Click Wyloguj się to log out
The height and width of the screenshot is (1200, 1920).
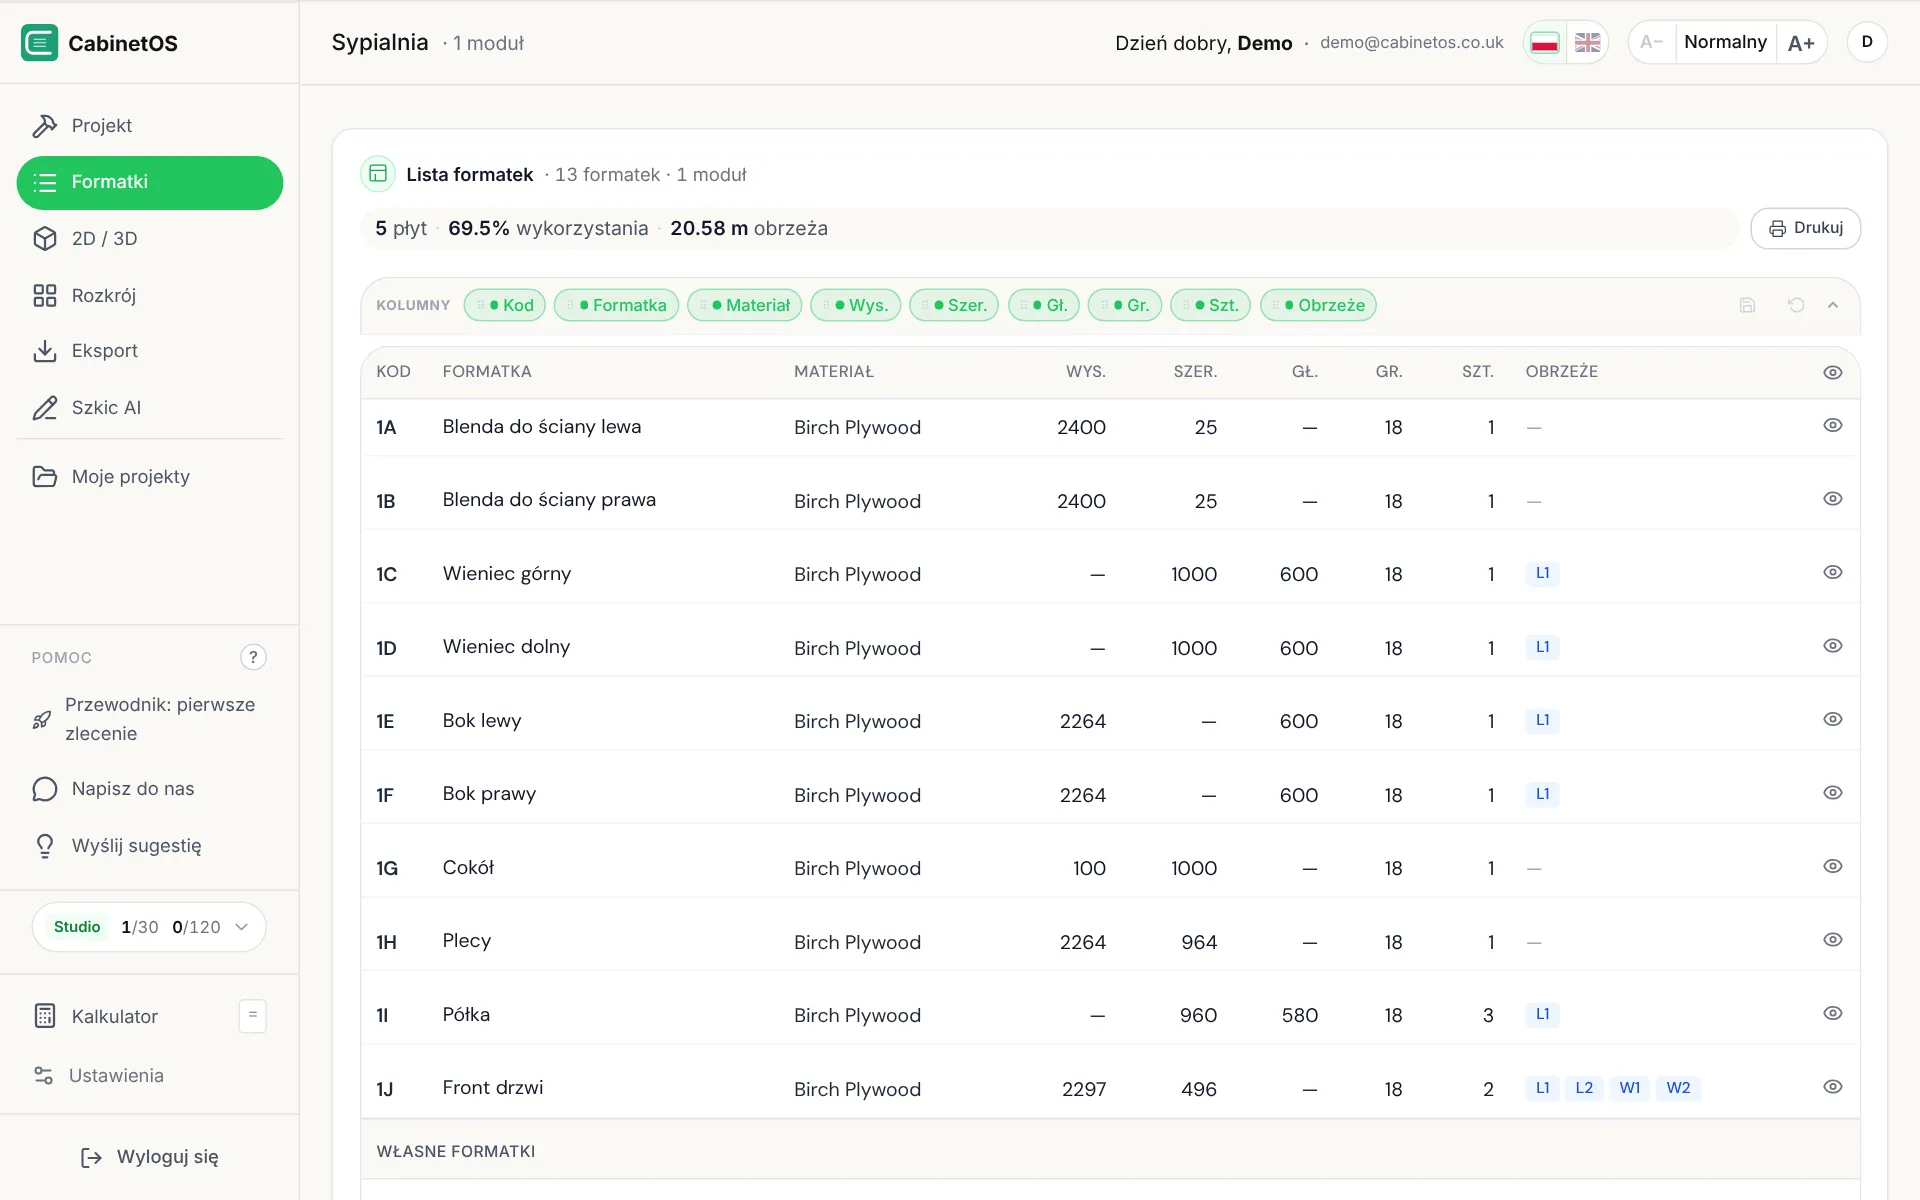point(150,1157)
